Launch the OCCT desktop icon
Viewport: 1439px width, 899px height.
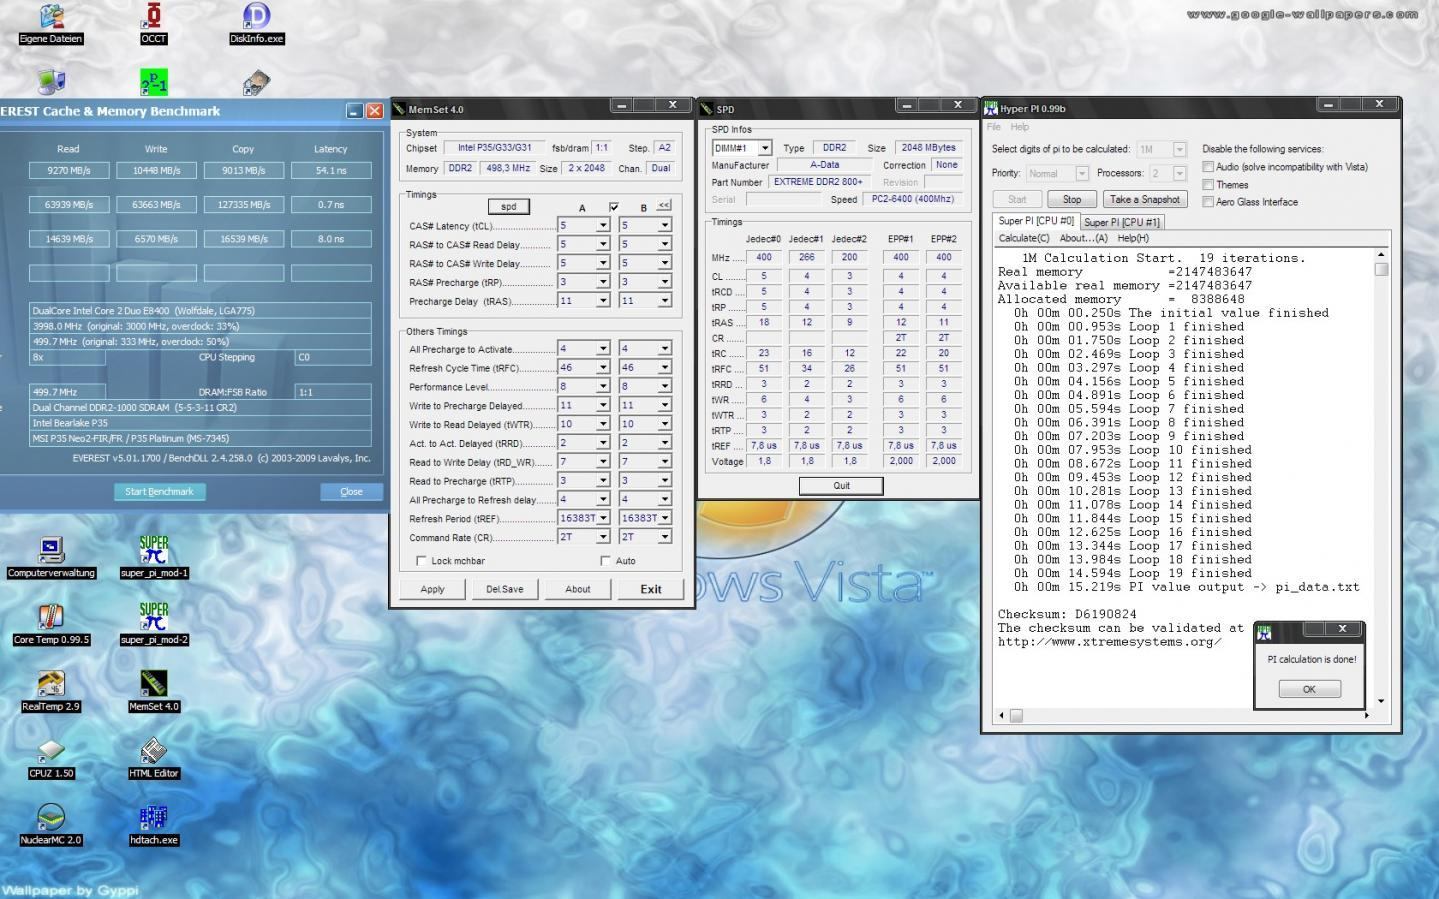point(153,23)
